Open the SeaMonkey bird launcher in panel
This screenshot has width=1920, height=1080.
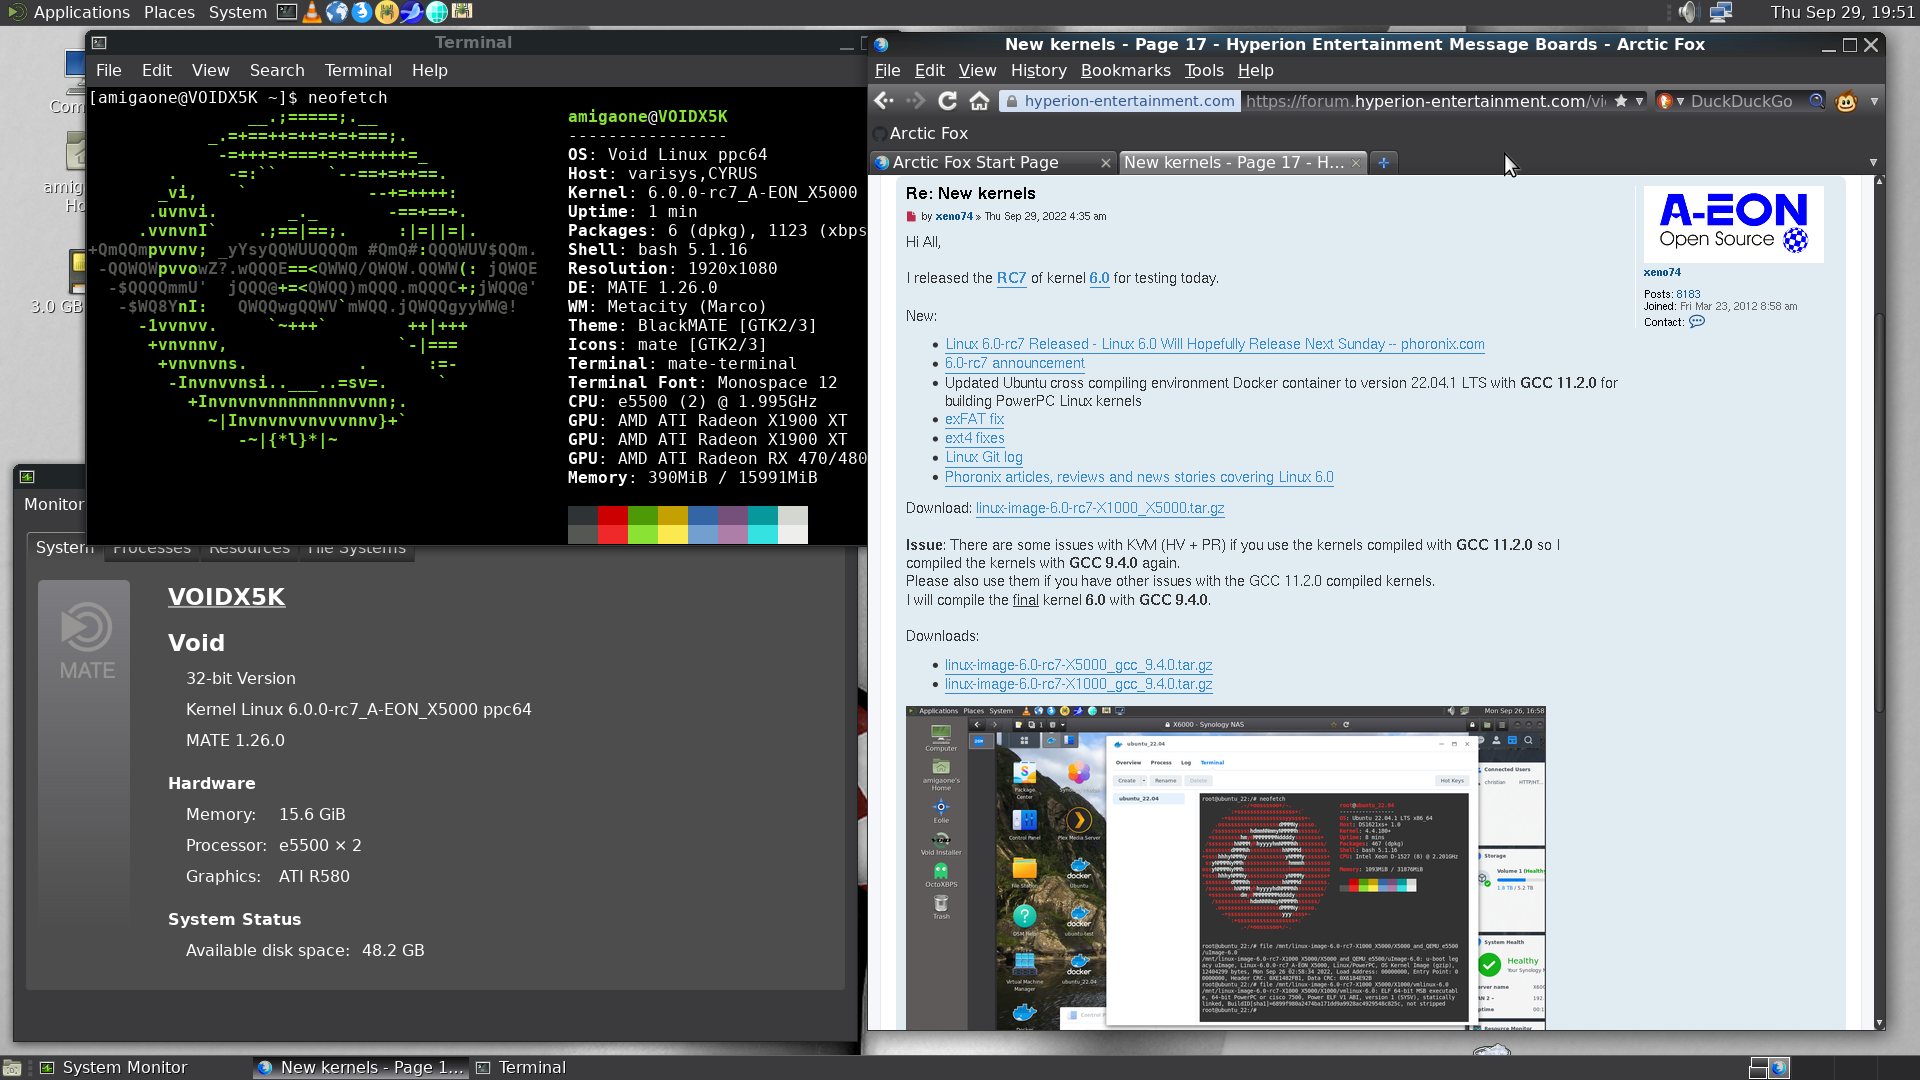pos(411,12)
